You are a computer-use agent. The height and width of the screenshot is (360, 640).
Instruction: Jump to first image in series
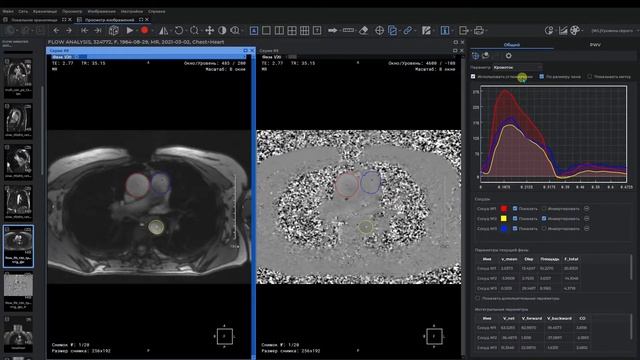pyautogui.click(x=84, y=31)
